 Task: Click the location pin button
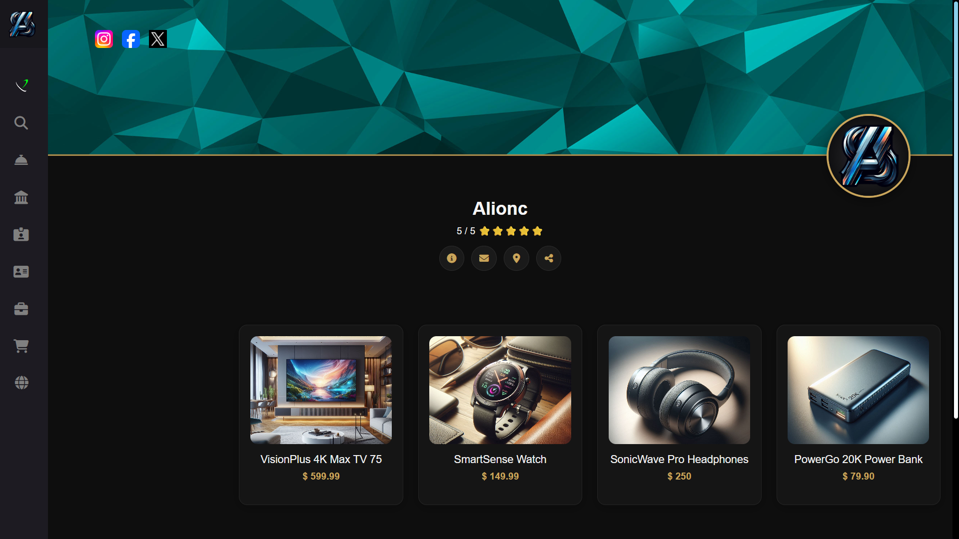coord(516,258)
